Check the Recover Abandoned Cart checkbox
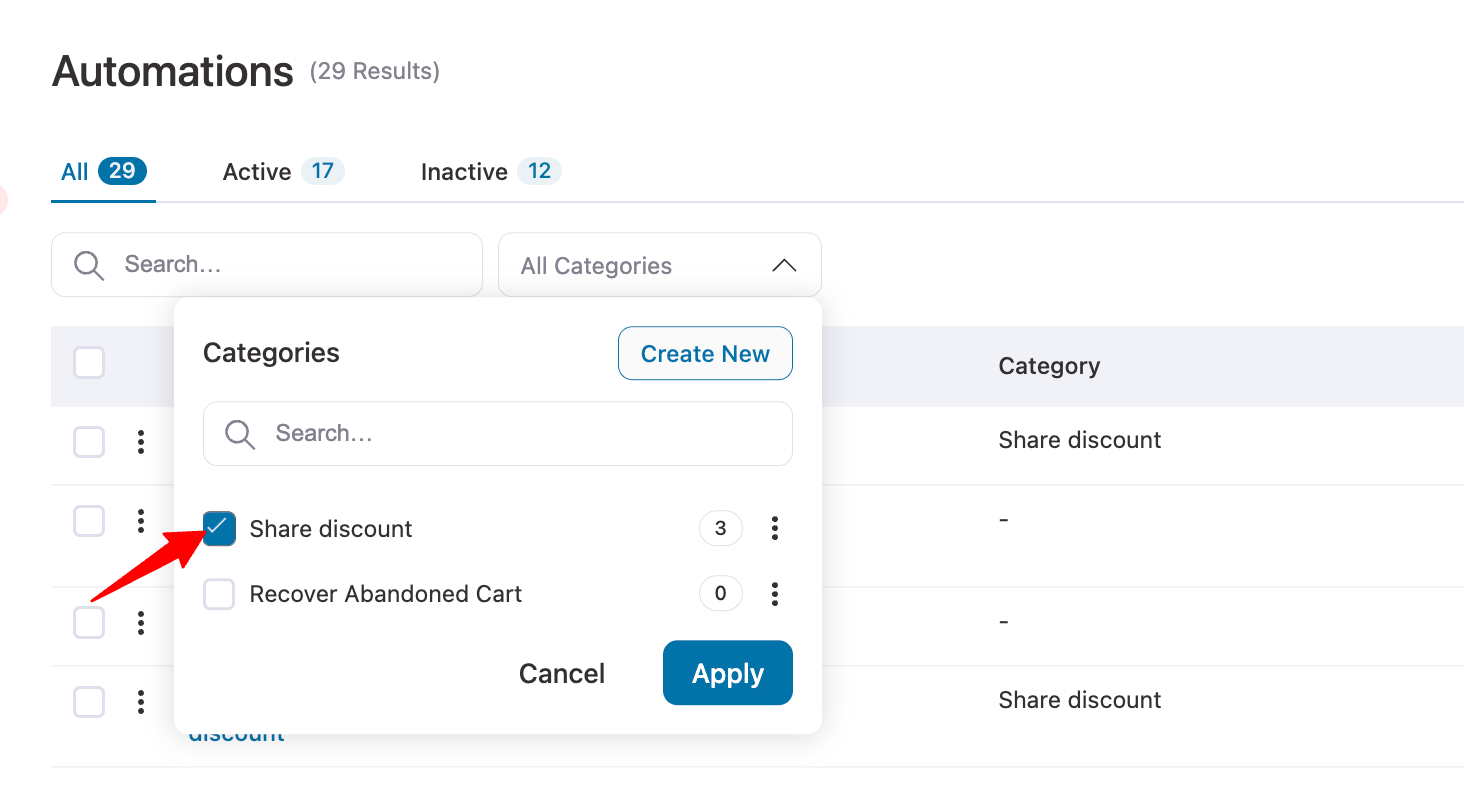1464x786 pixels. [219, 595]
